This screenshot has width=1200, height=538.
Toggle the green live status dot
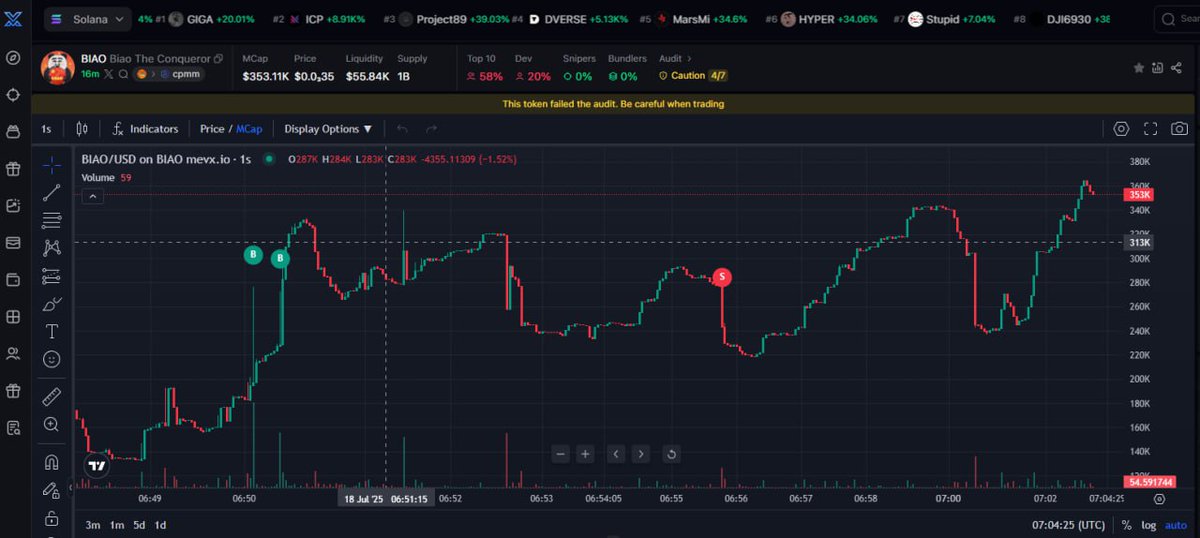pyautogui.click(x=269, y=159)
